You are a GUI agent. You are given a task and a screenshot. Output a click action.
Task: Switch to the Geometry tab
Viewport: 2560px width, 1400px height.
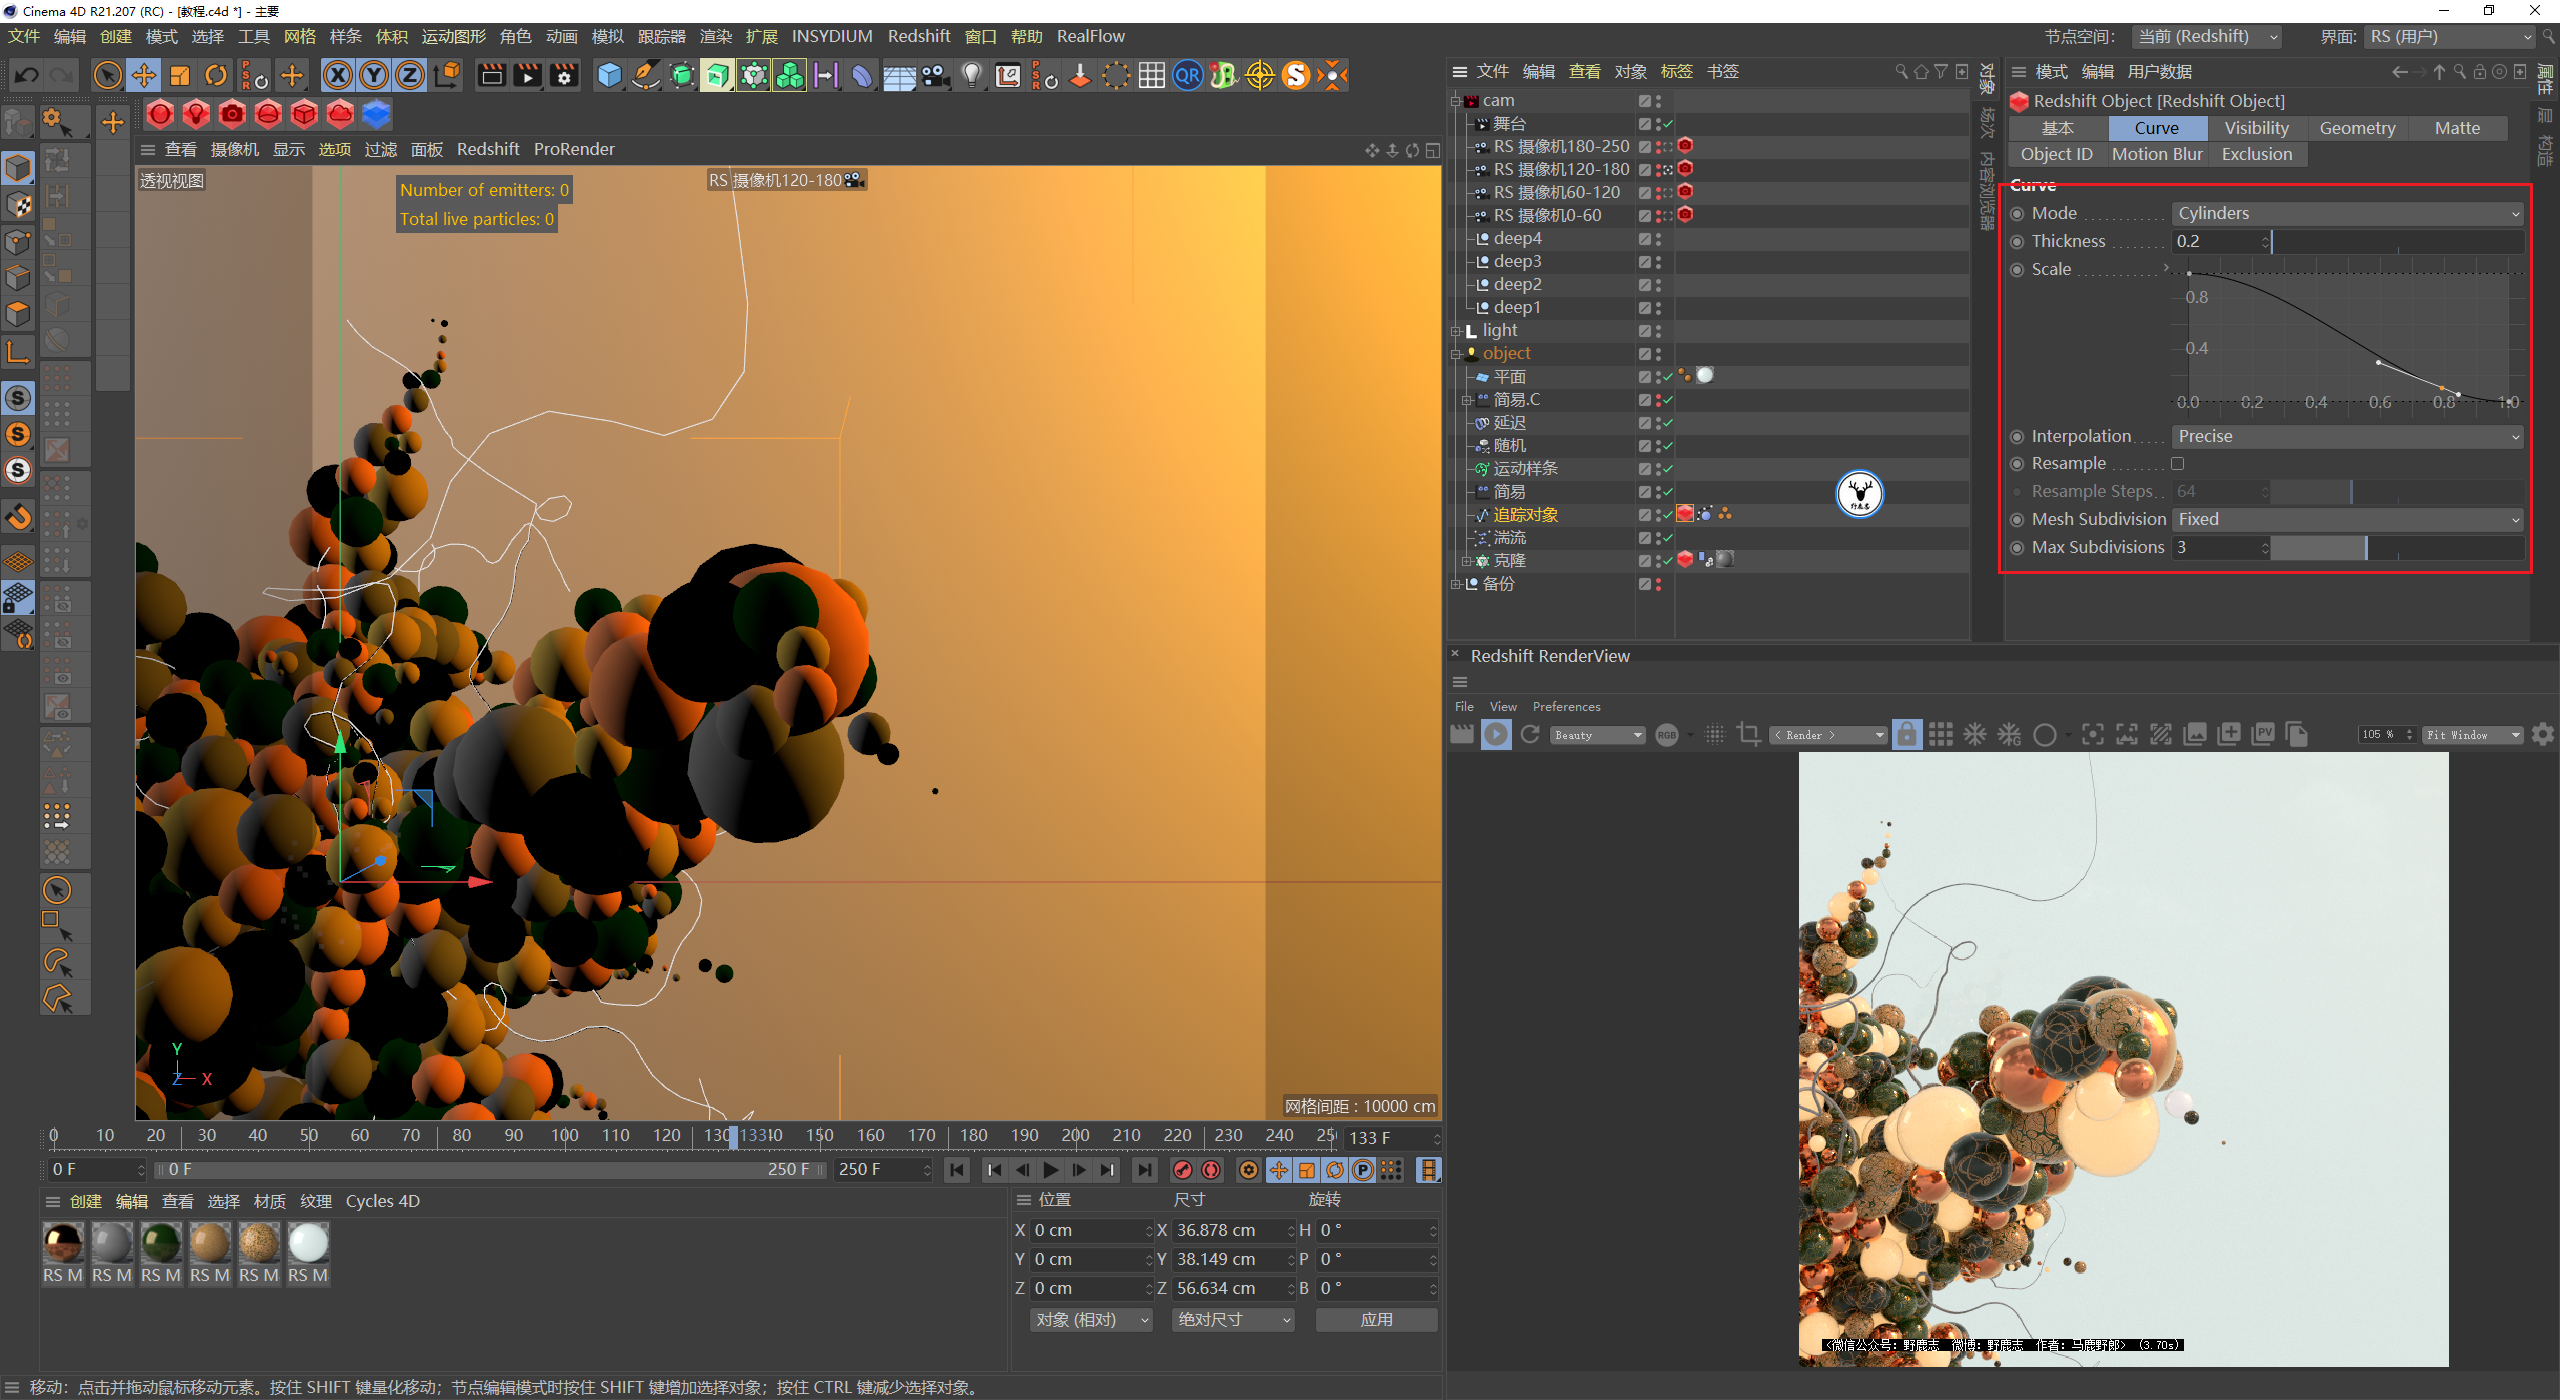(2357, 128)
